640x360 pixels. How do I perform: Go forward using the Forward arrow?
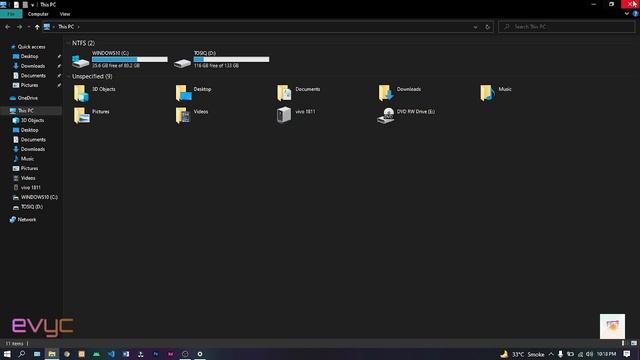pos(19,27)
